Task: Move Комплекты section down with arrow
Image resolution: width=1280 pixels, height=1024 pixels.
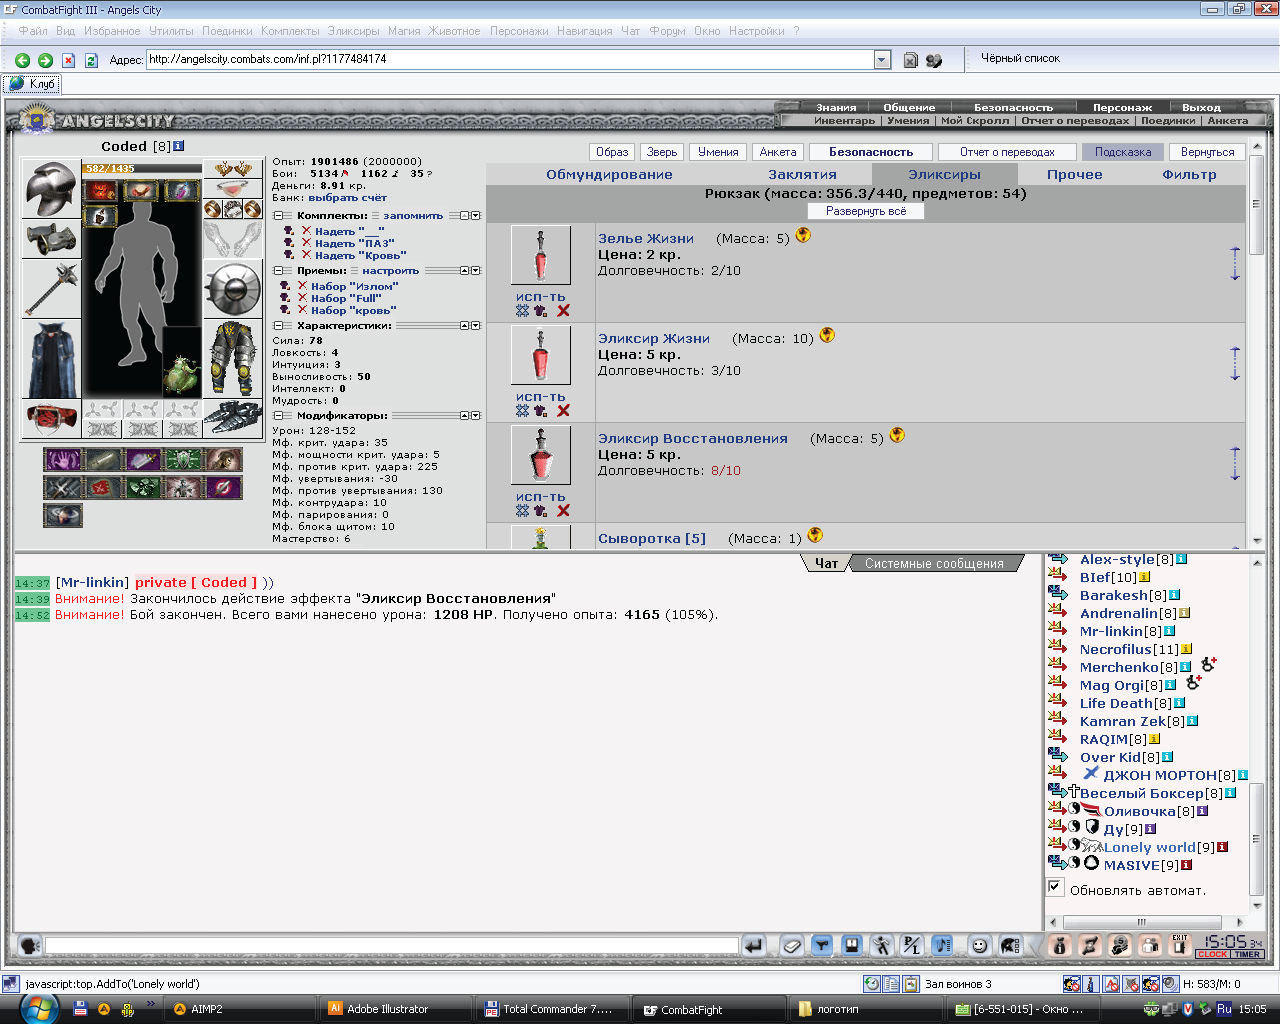Action: (x=476, y=216)
